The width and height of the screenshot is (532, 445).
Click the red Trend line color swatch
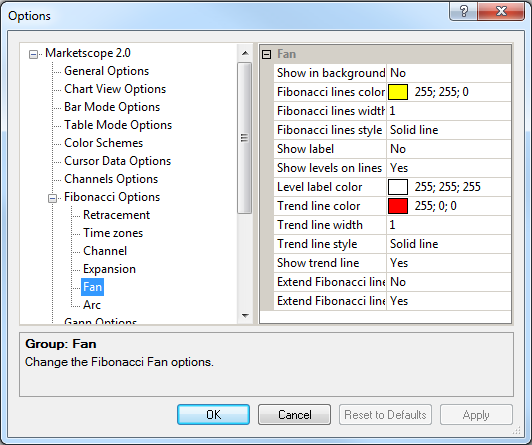(398, 206)
